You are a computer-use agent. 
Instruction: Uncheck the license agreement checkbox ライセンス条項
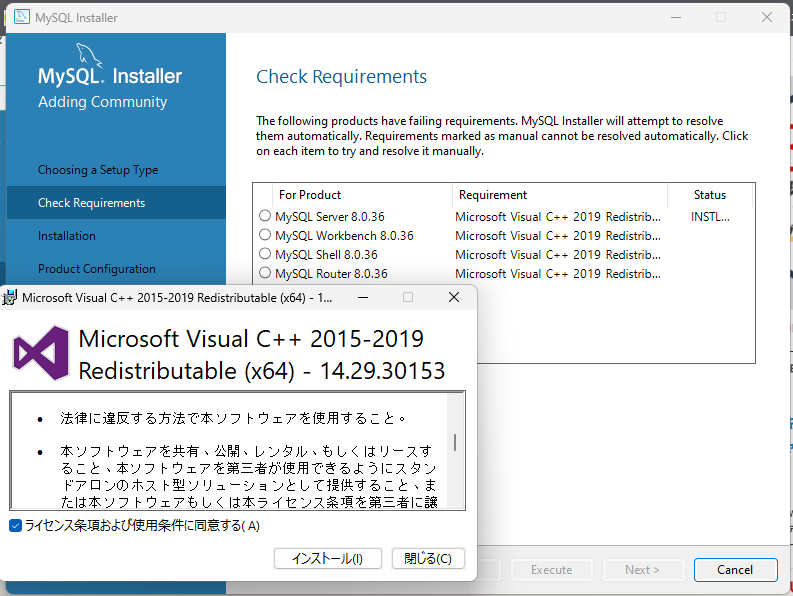pyautogui.click(x=16, y=526)
